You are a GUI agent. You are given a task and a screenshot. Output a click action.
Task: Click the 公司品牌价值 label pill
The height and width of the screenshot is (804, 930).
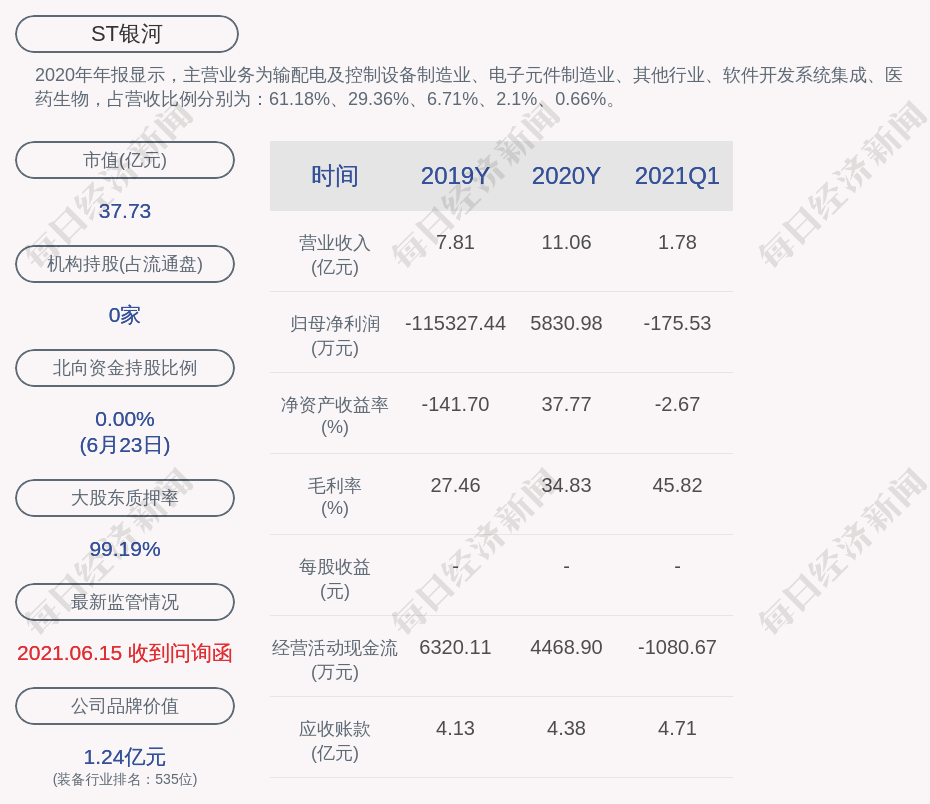[125, 706]
